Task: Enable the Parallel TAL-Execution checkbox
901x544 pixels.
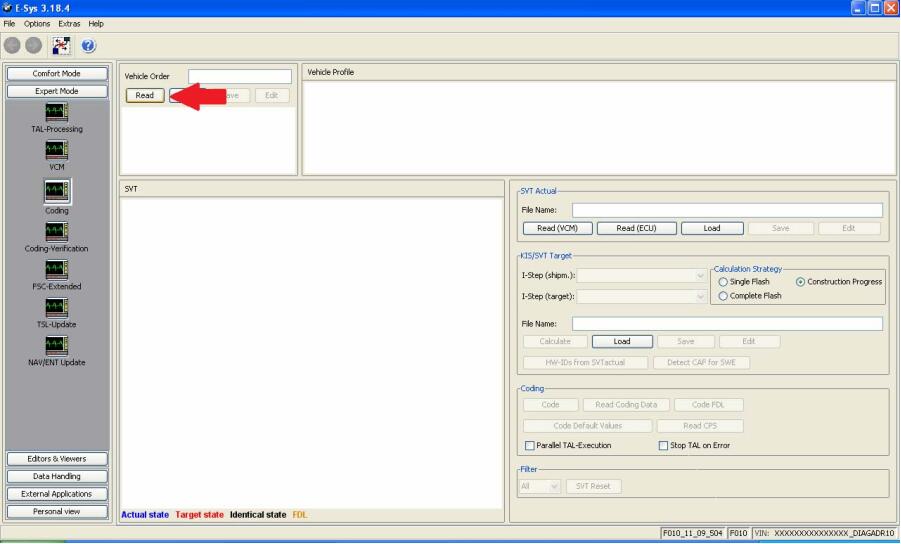Action: point(529,446)
